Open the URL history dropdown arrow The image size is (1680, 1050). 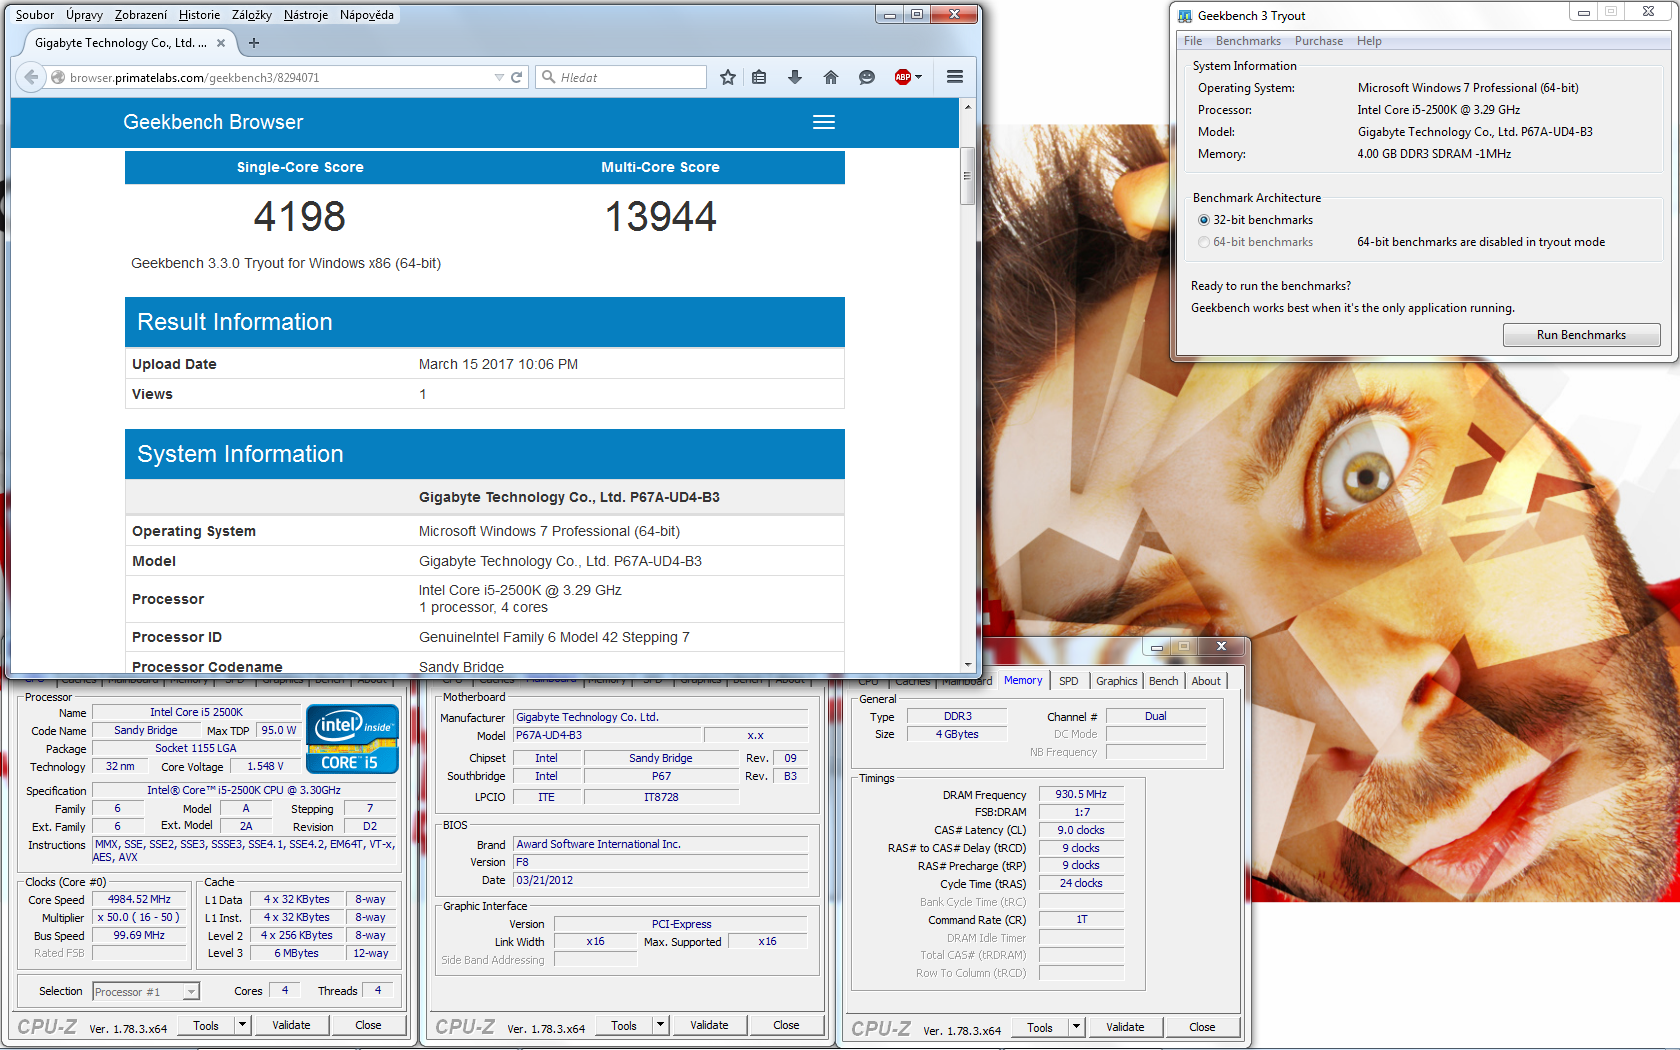tap(499, 77)
